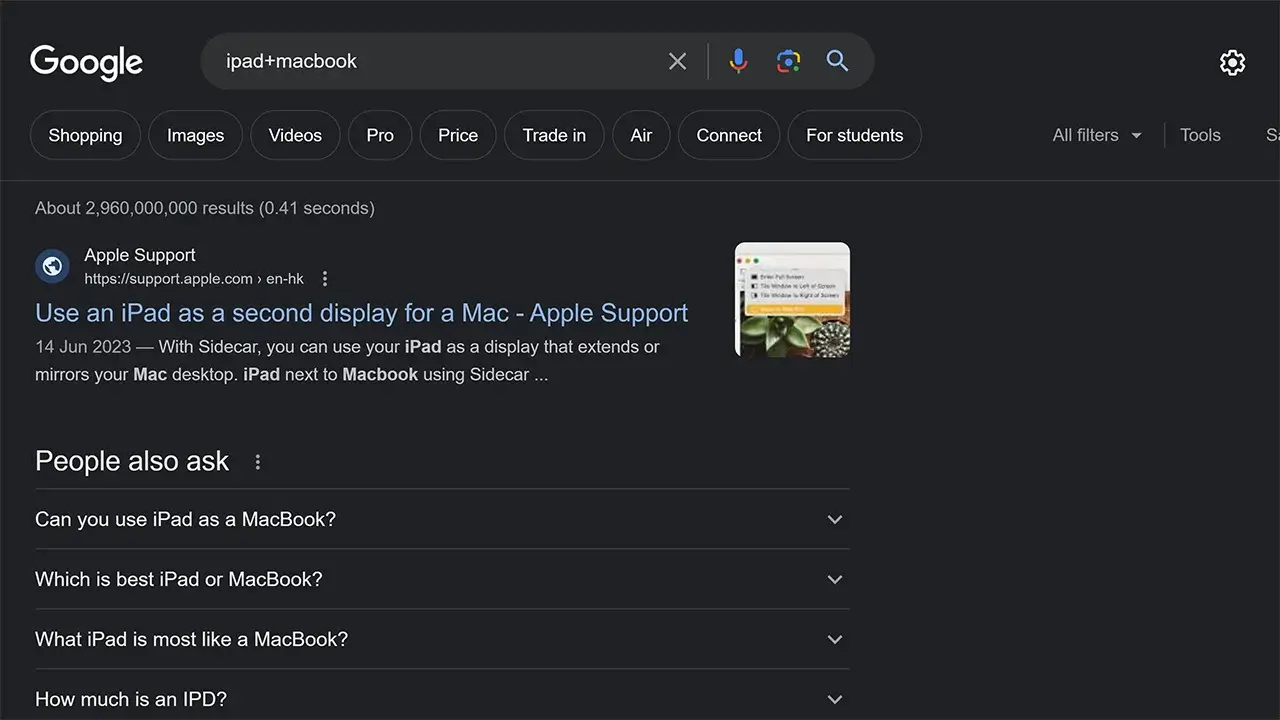Image resolution: width=1280 pixels, height=720 pixels.
Task: Select the Shopping filter chip
Action: click(x=85, y=135)
